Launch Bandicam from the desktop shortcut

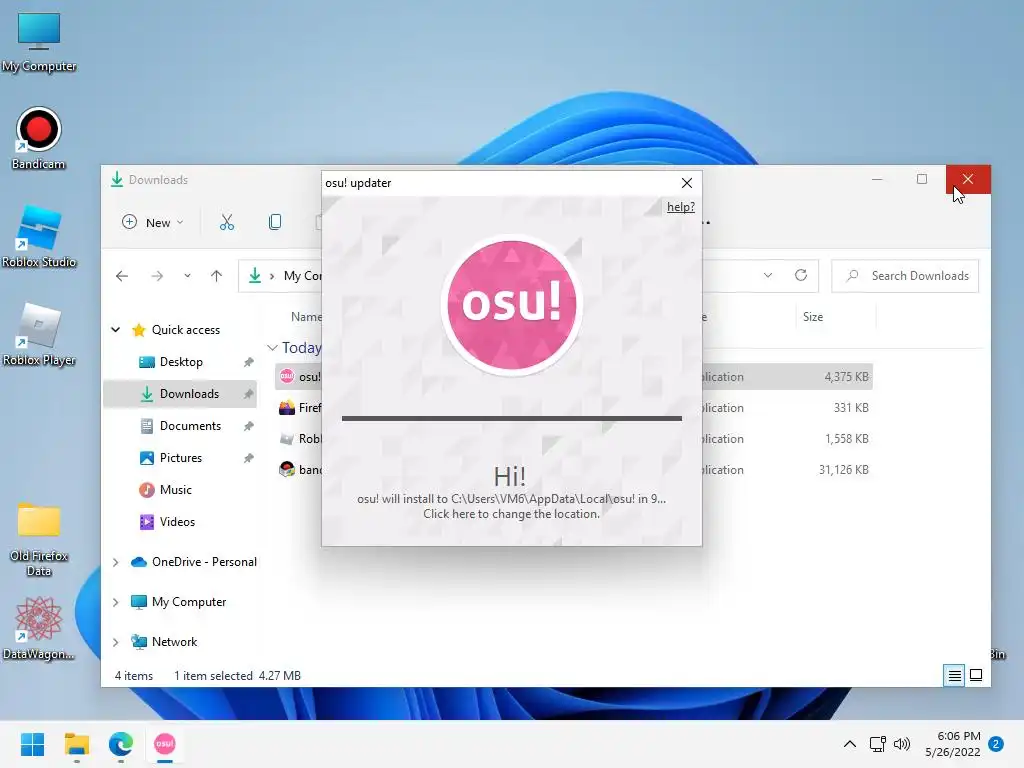pos(39,138)
